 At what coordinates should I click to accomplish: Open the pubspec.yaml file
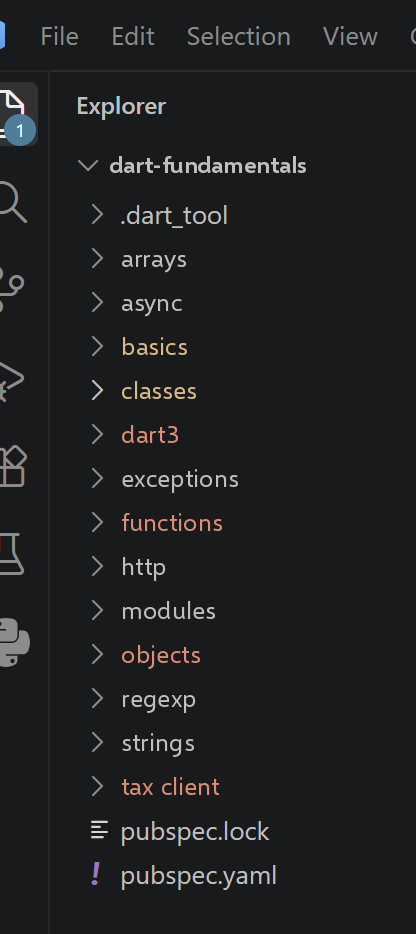[x=198, y=876]
